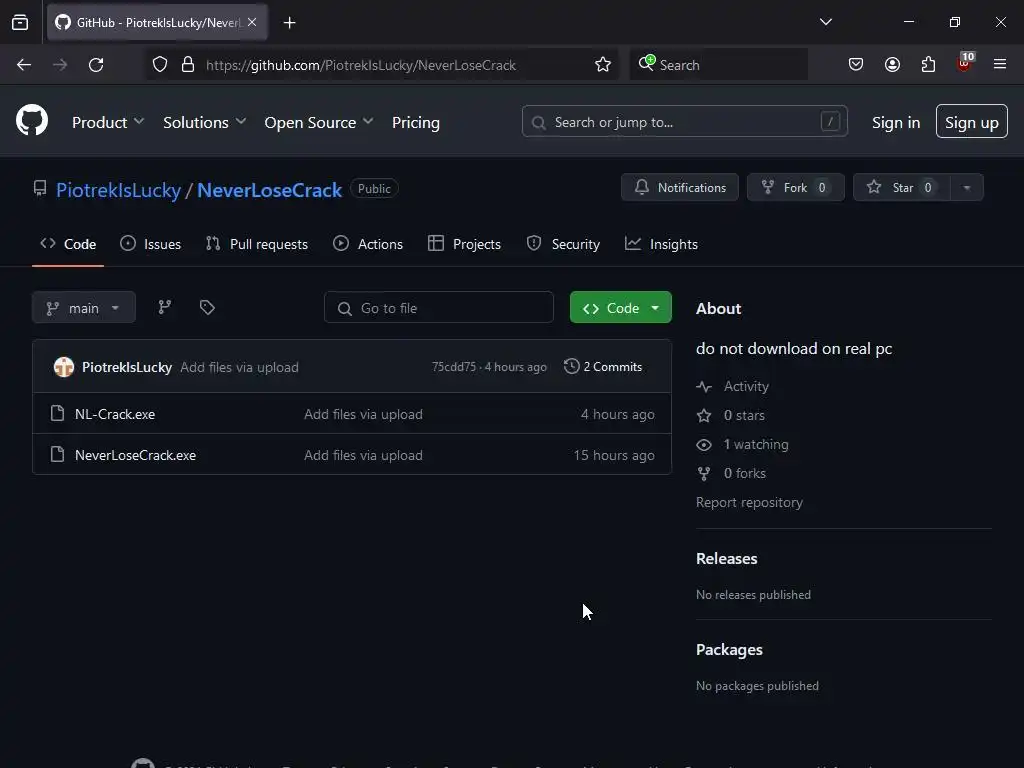The image size is (1024, 768).
Task: Open Releases heading link
Action: click(726, 558)
